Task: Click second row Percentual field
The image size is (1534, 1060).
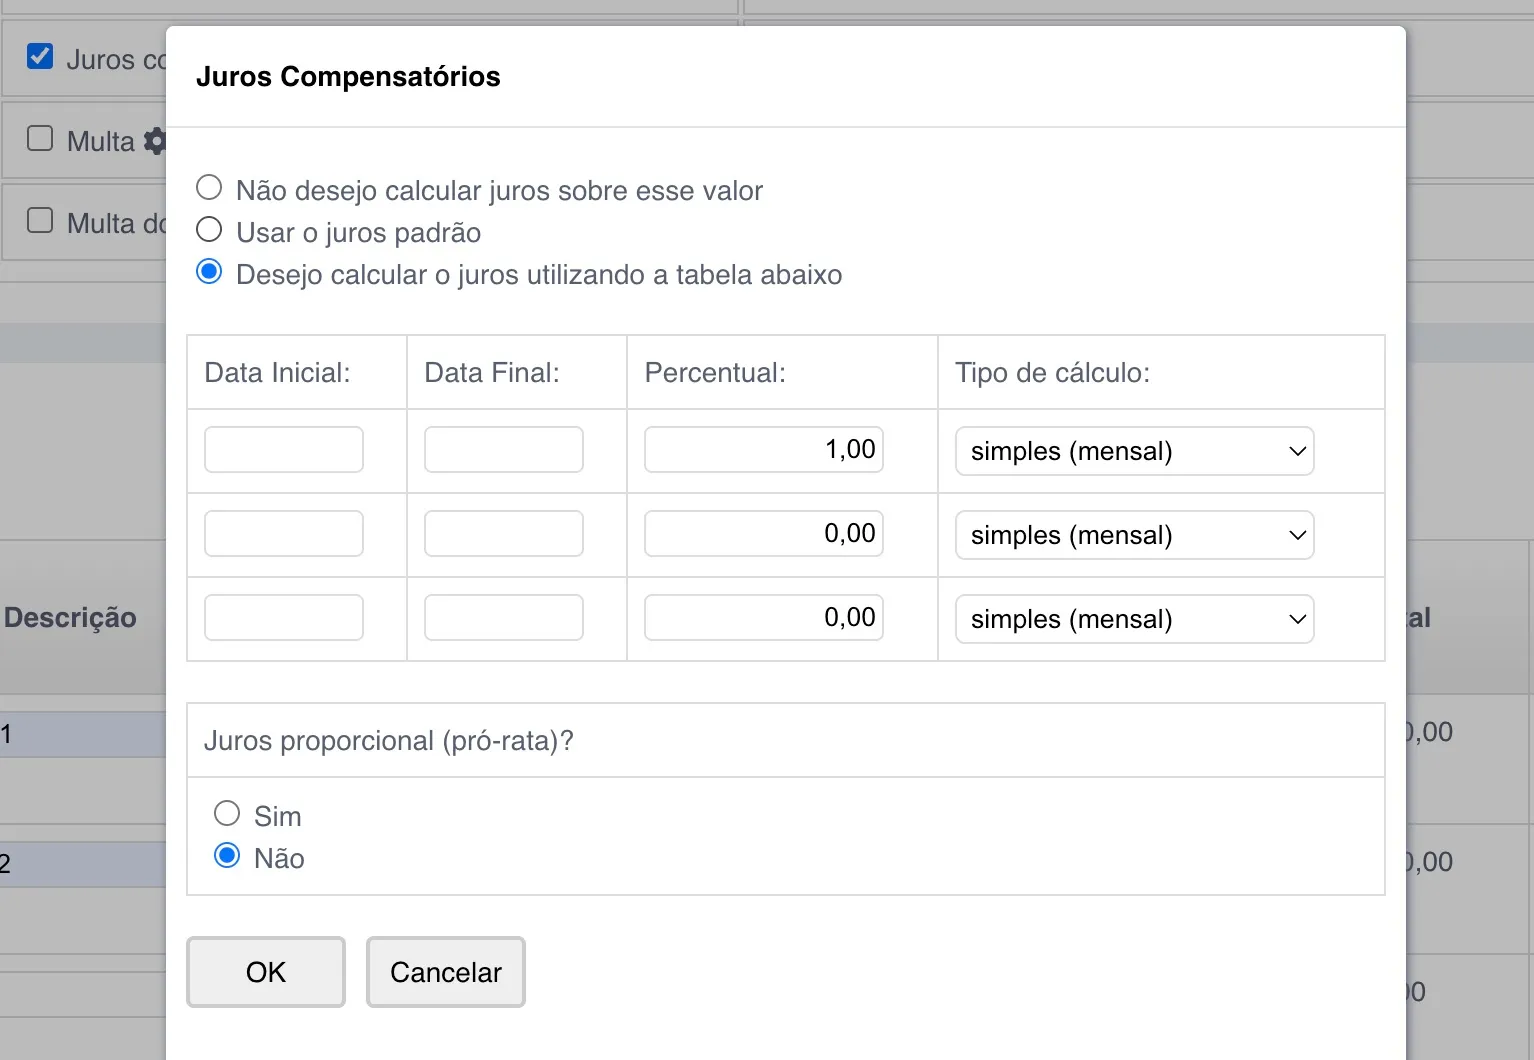Action: tap(764, 534)
